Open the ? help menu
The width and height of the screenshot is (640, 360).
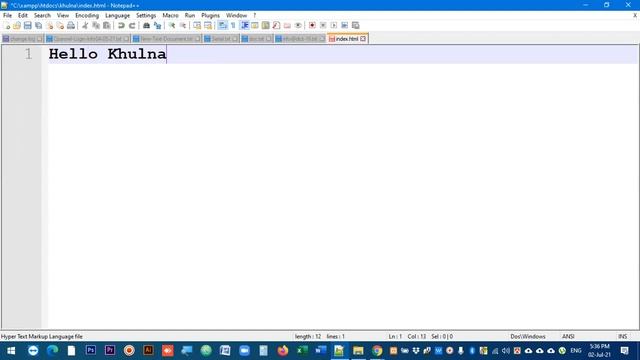coord(255,15)
